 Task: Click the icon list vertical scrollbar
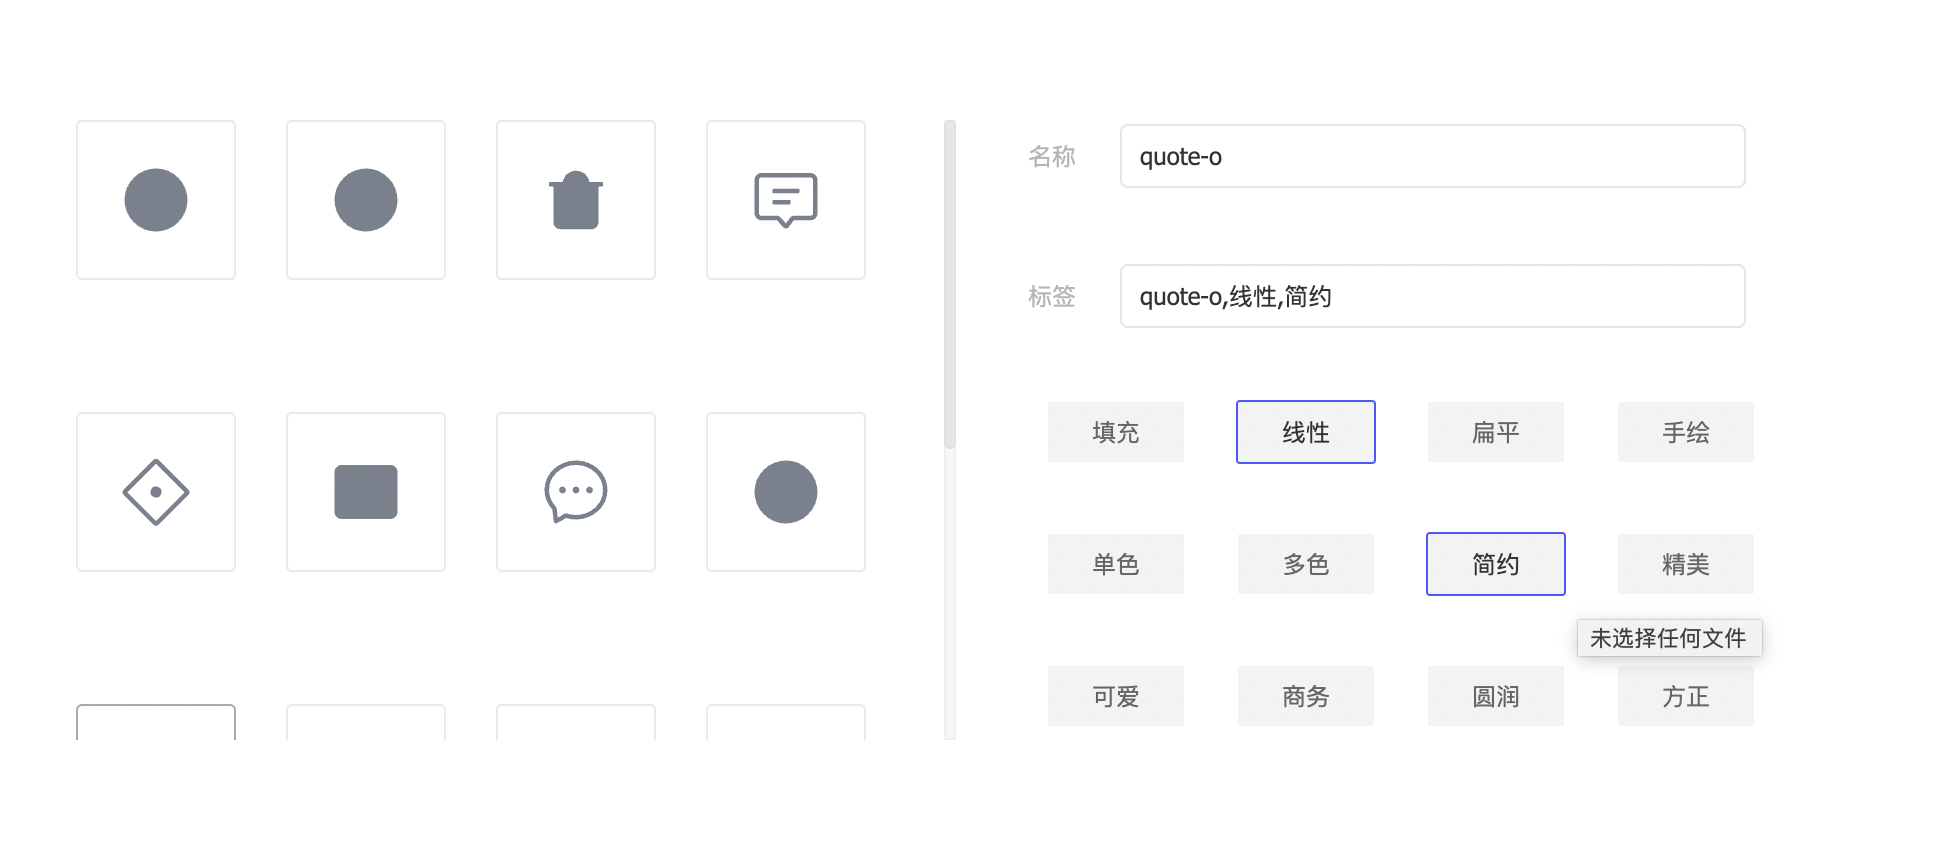coord(950,285)
